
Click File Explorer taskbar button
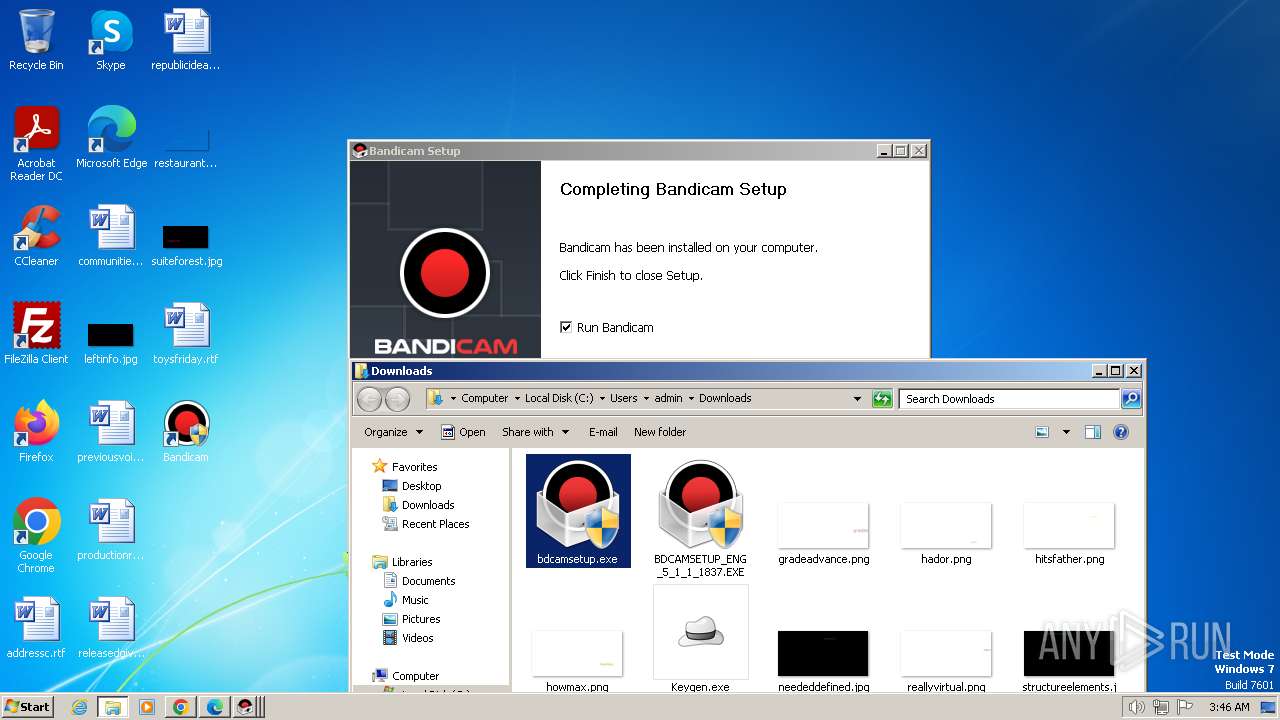113,707
